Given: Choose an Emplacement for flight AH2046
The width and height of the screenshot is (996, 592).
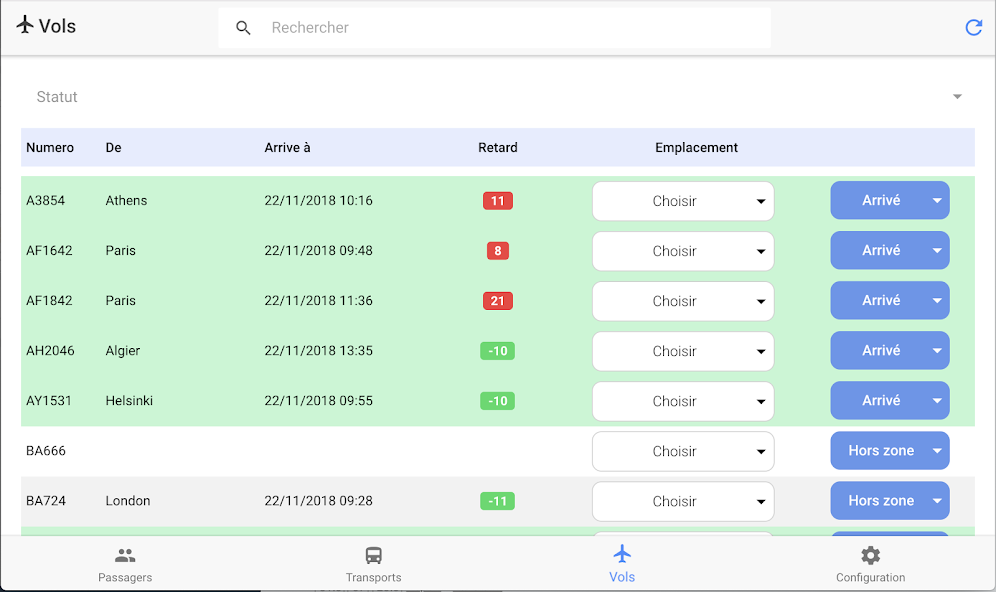Looking at the screenshot, I should click(x=683, y=351).
